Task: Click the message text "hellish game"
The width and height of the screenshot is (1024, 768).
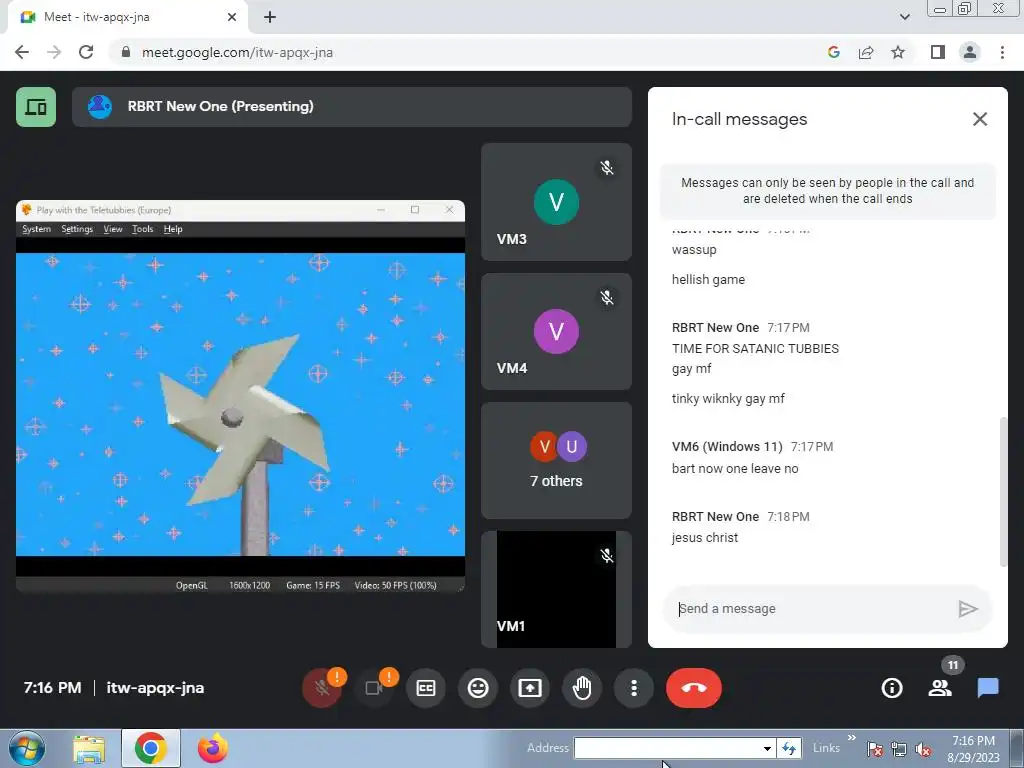Action: click(x=708, y=280)
